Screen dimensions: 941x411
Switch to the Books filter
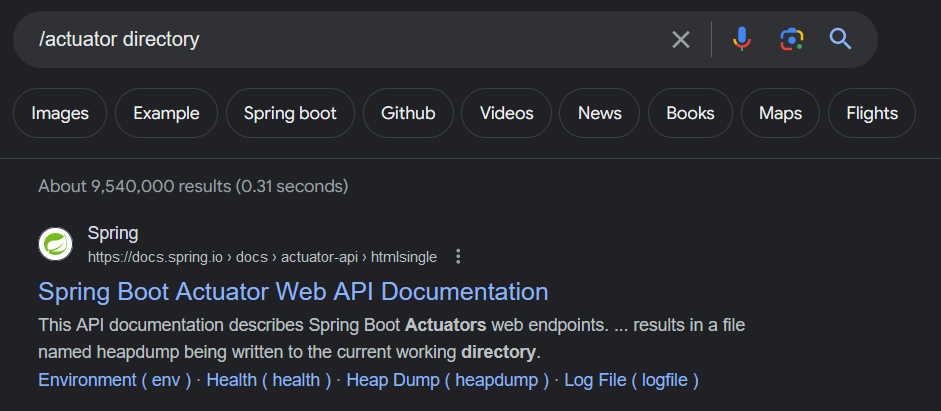pyautogui.click(x=690, y=113)
